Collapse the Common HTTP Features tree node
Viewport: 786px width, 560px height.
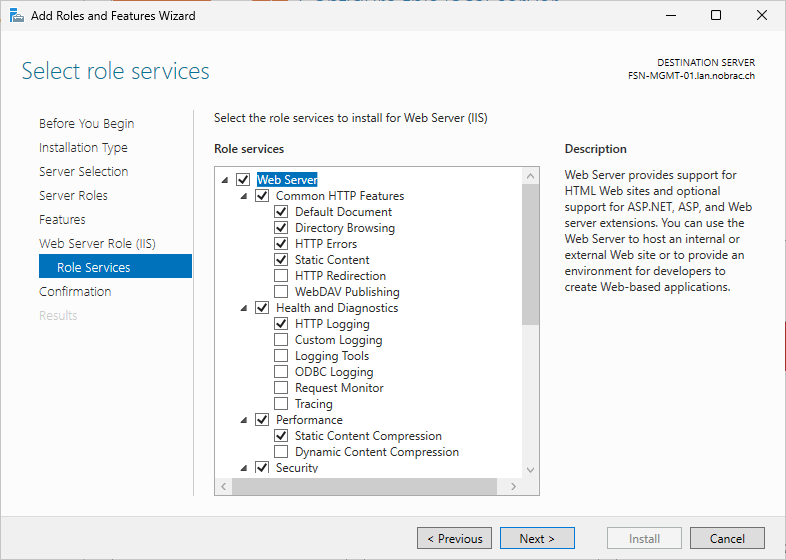click(x=244, y=196)
